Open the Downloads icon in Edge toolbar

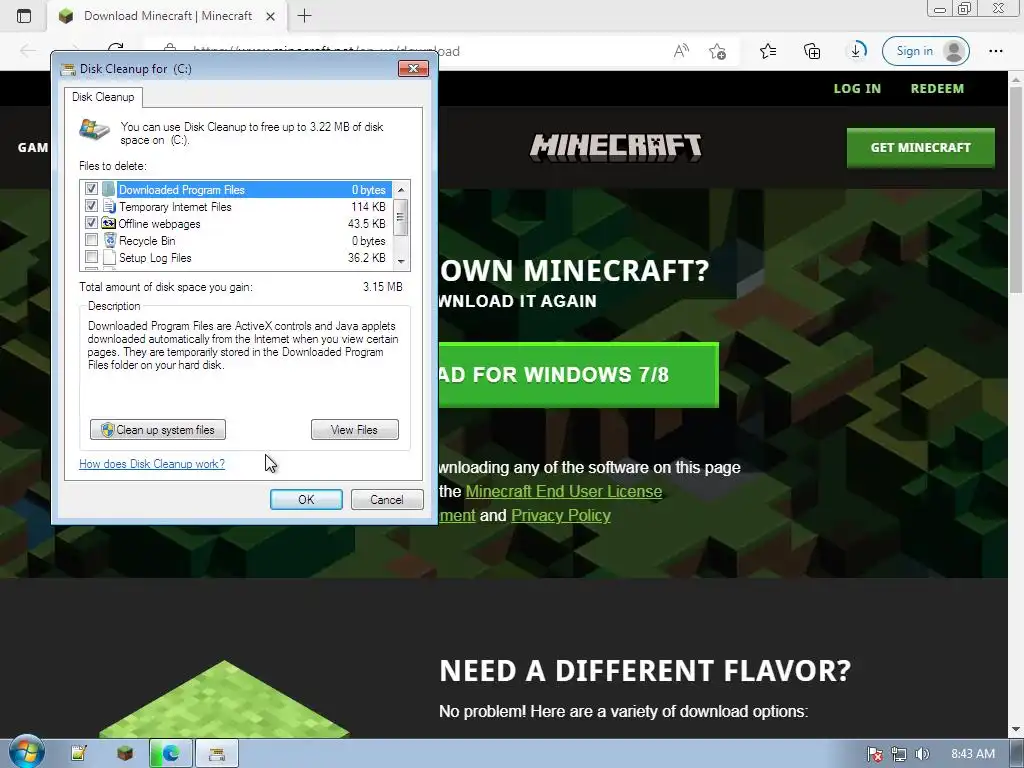point(856,50)
